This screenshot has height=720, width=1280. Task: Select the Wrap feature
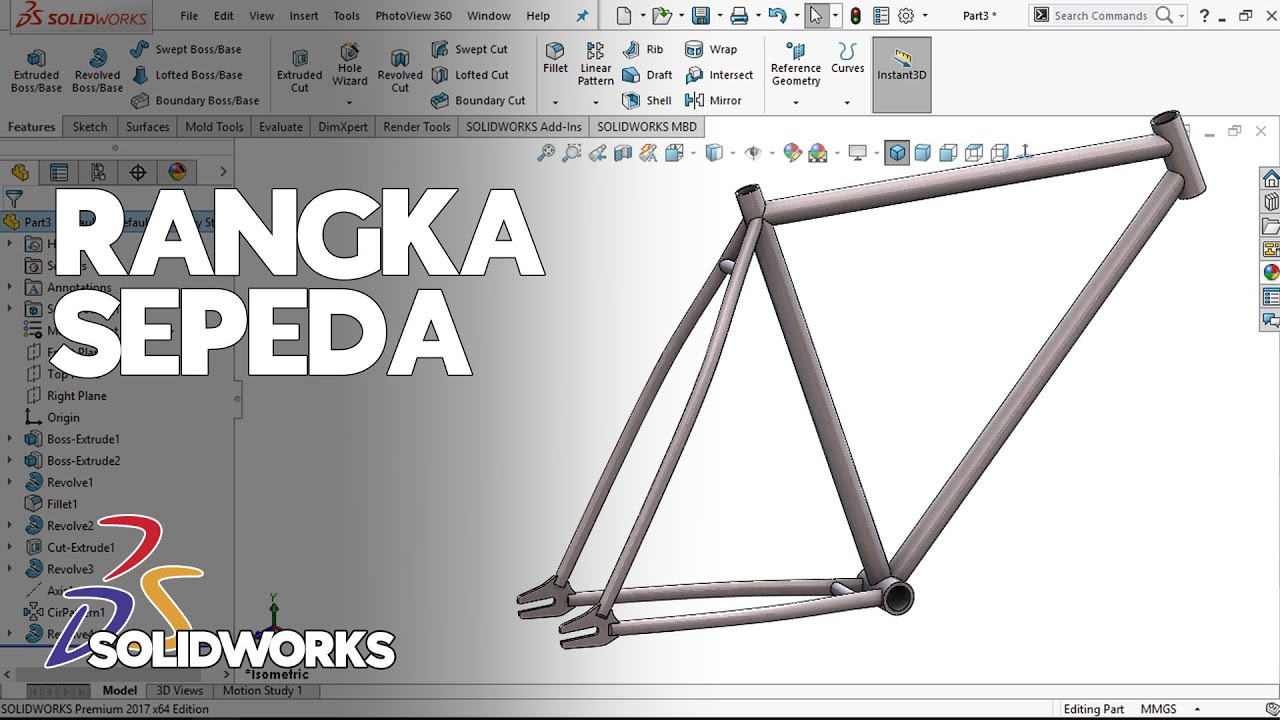click(x=711, y=49)
